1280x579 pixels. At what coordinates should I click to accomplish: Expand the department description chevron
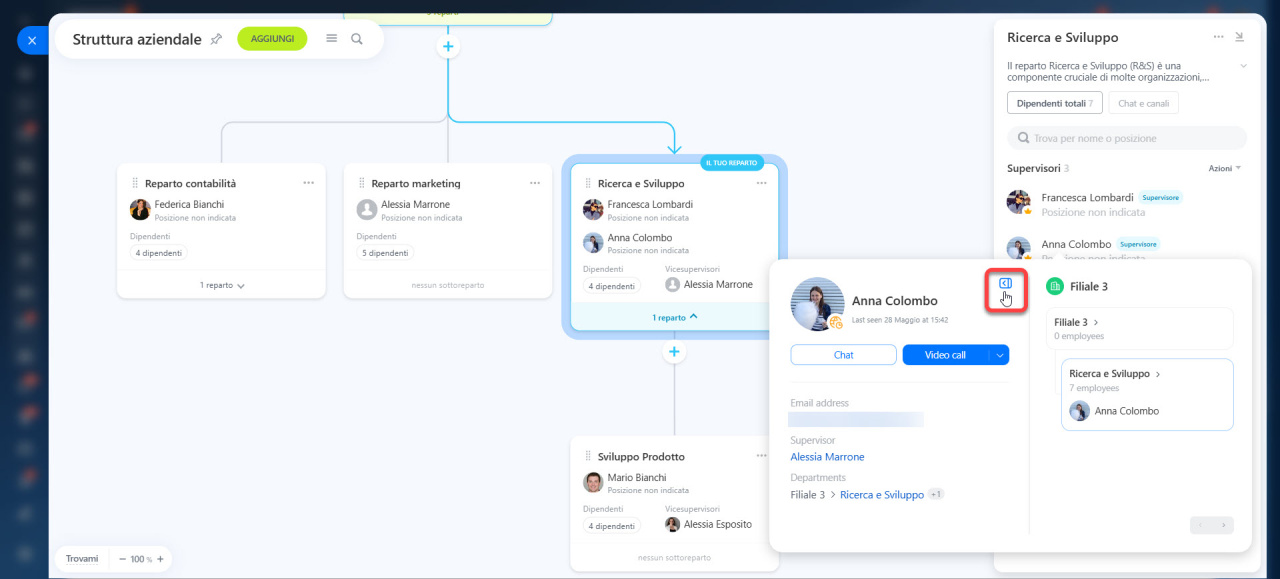coord(1243,66)
